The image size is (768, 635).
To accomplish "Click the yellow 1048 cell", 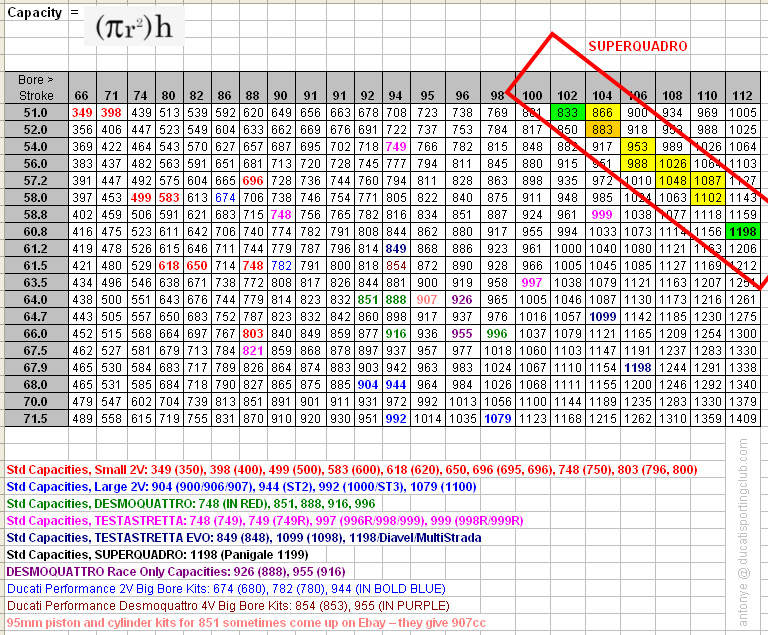I will [672, 180].
